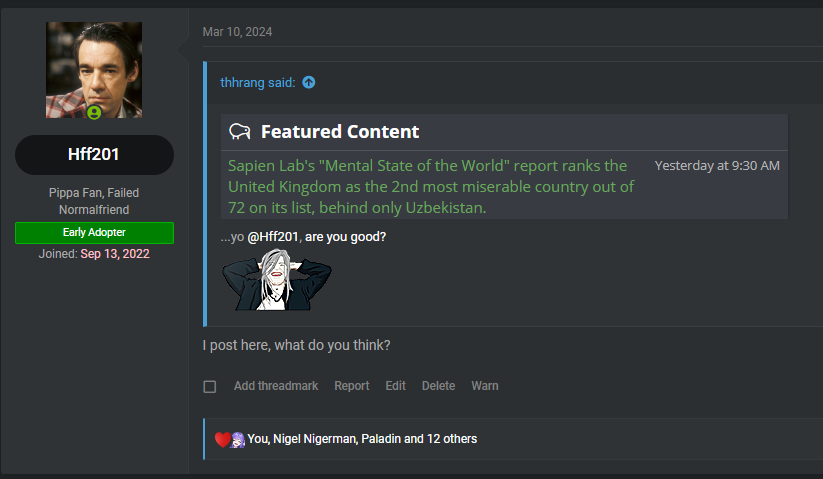Click the 'Sep 13, 2022' join date

115,254
